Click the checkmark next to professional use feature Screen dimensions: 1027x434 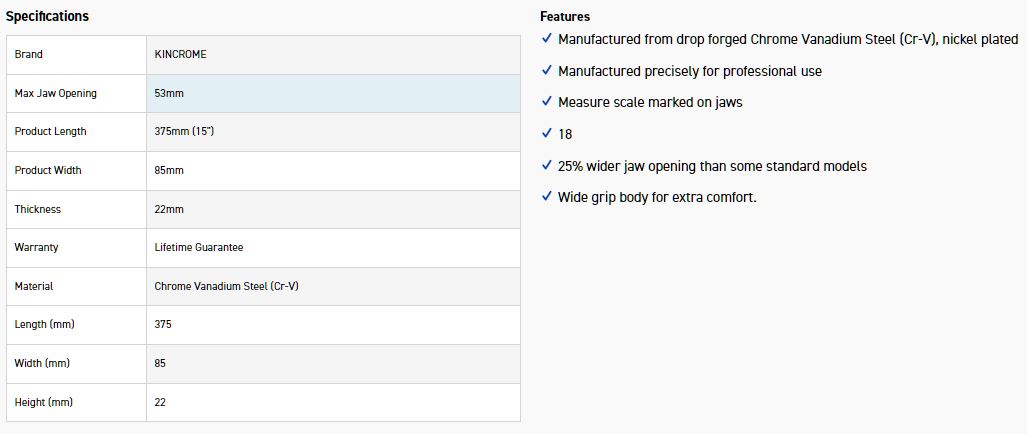pyautogui.click(x=546, y=71)
